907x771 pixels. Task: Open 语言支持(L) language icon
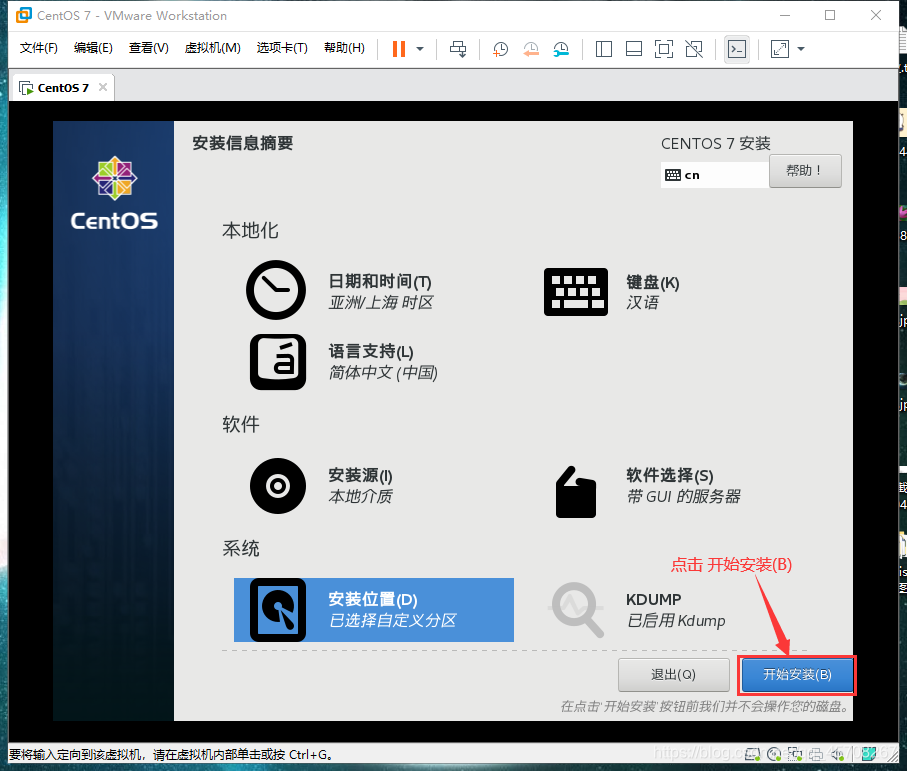coord(278,361)
